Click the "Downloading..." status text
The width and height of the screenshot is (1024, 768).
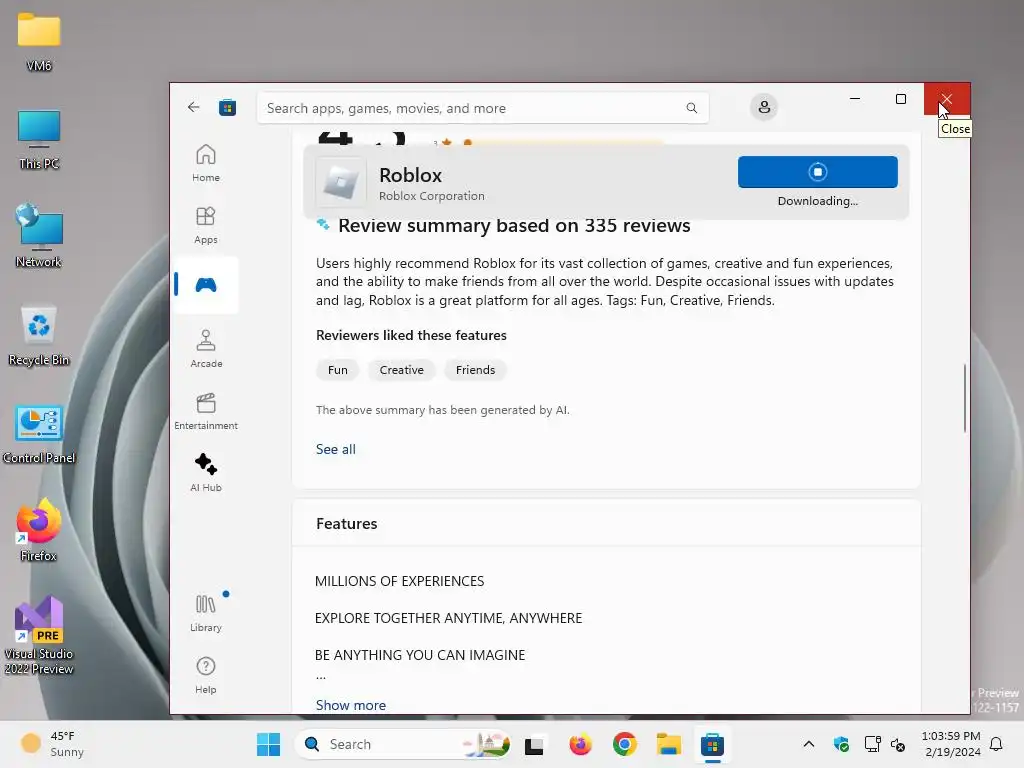818,201
